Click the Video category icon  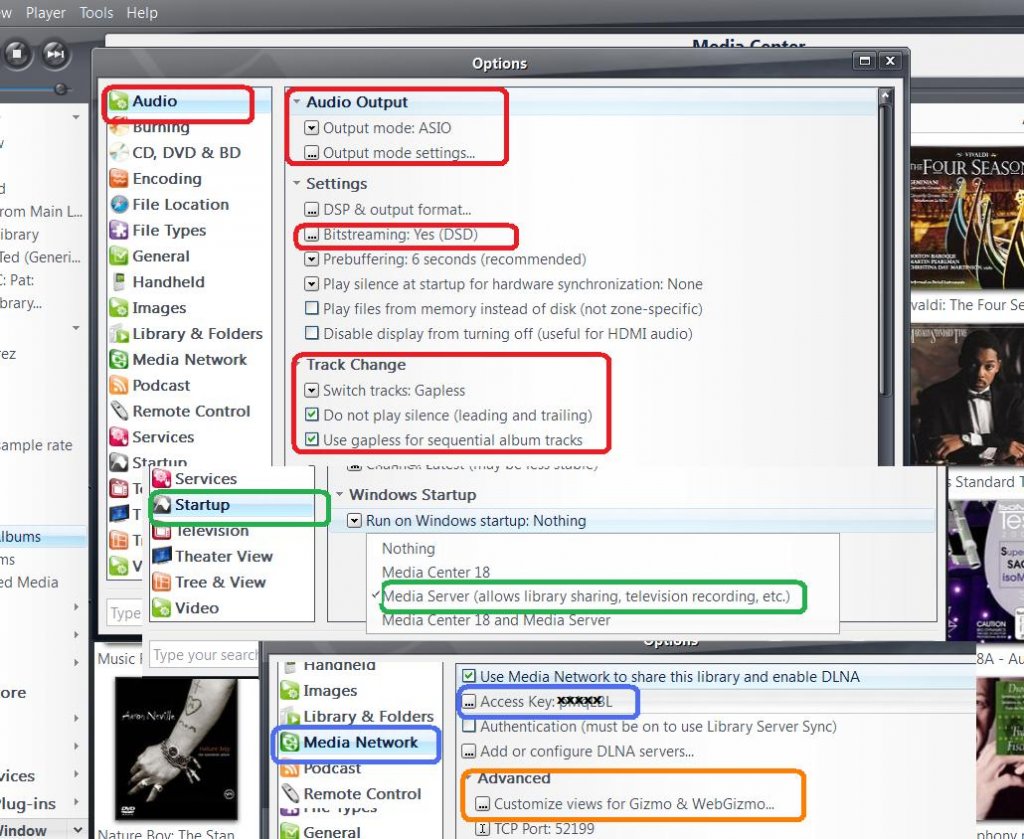click(161, 608)
